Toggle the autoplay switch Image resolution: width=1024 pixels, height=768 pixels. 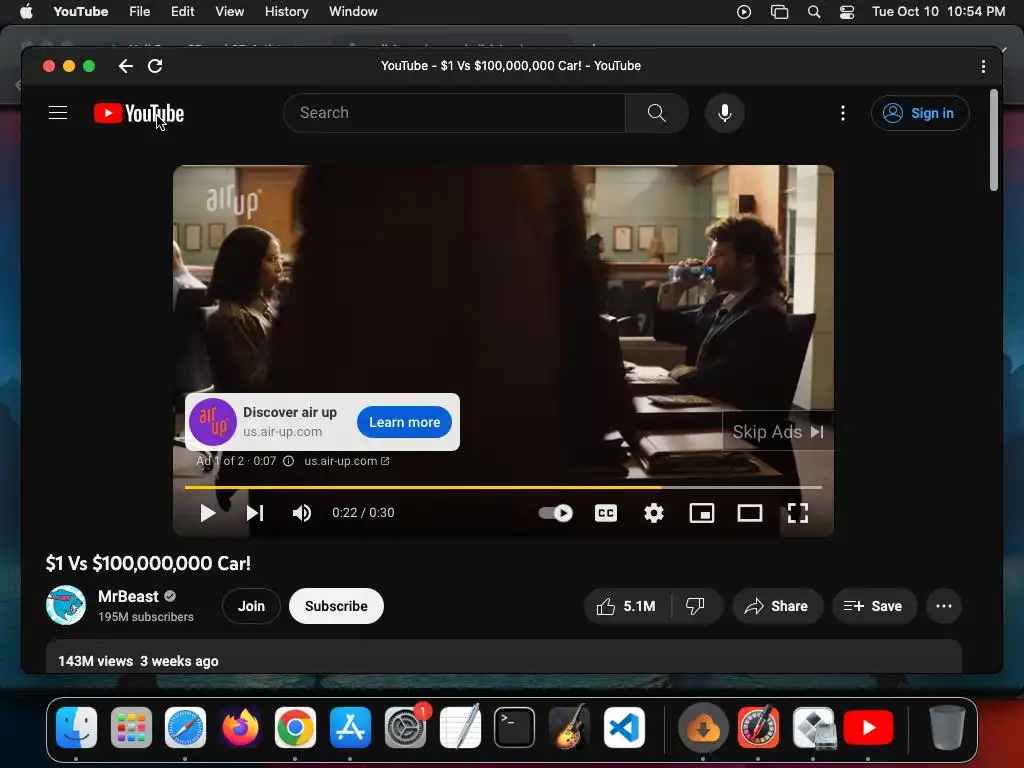[555, 513]
